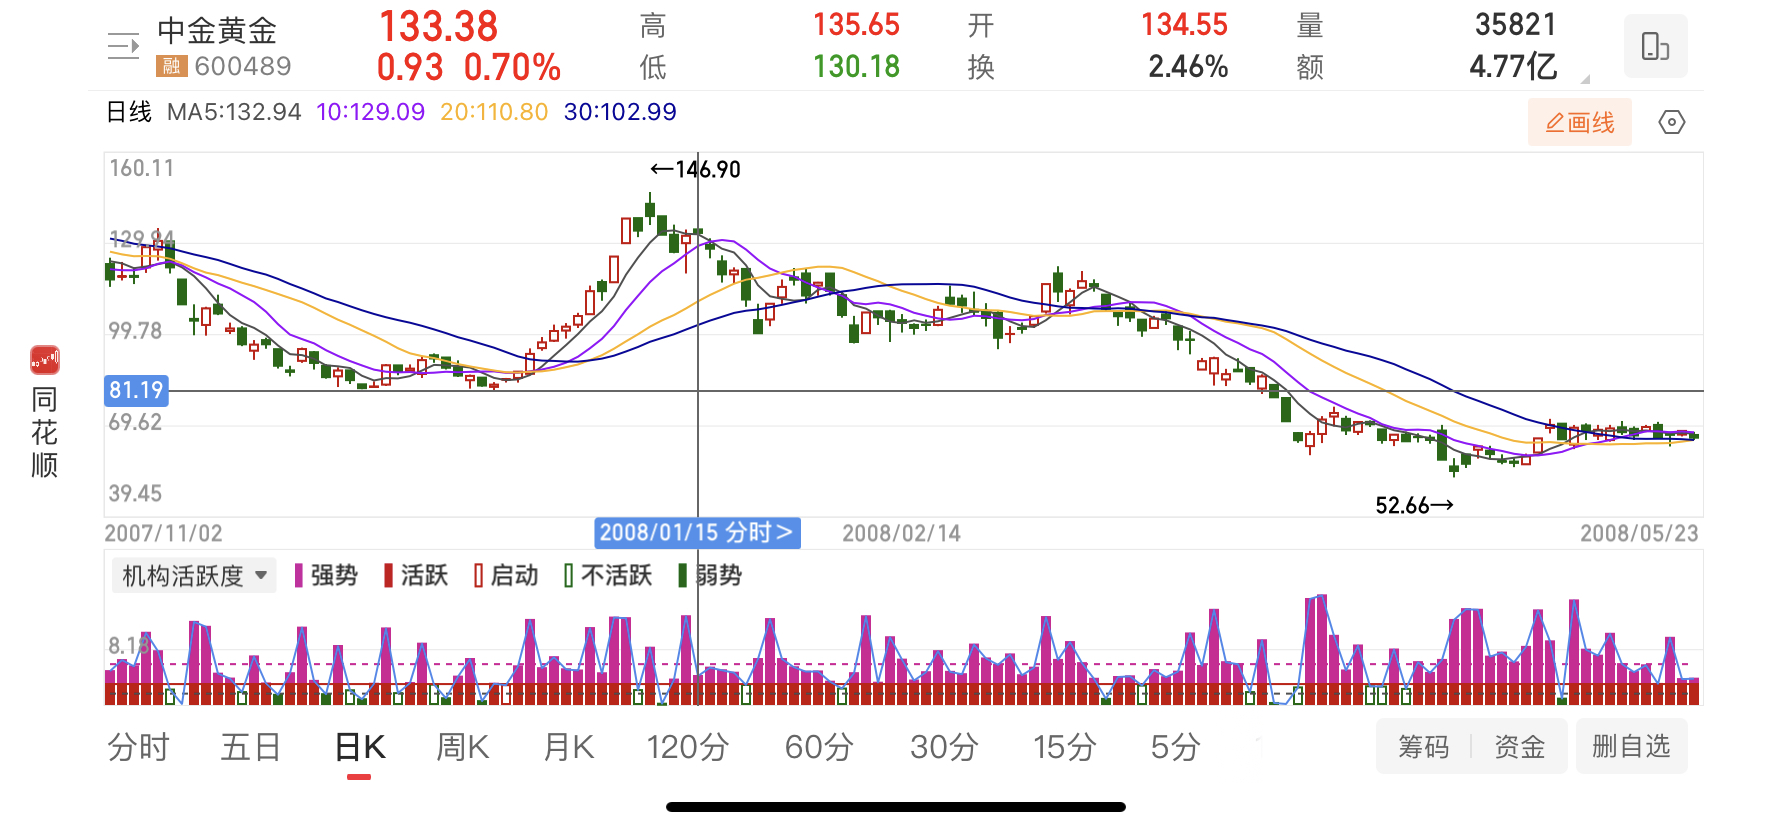This screenshot has width=1792, height=828.
Task: Tap the 强势 legend color swatch
Action: tap(299, 575)
